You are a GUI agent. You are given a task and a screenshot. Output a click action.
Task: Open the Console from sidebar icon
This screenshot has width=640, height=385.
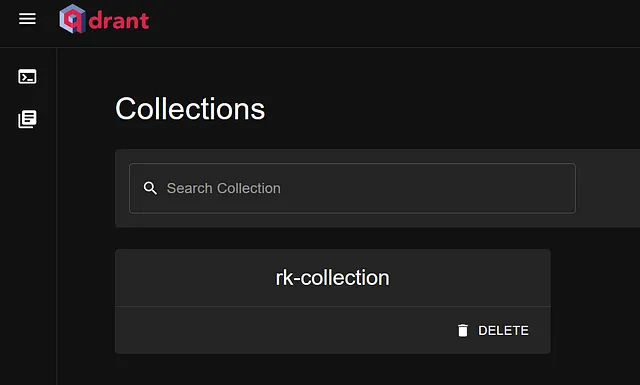(27, 76)
